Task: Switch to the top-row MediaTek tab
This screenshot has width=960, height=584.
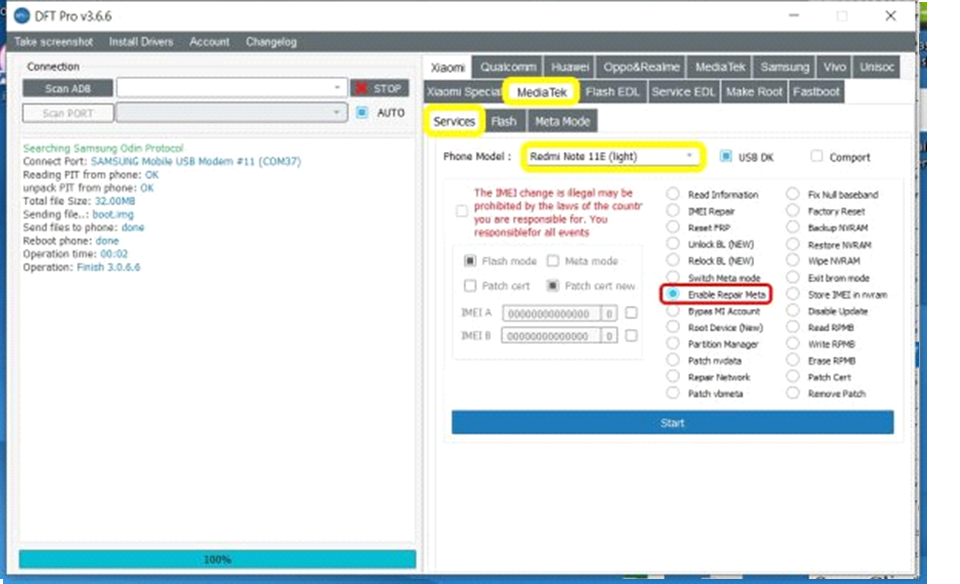Action: click(720, 67)
